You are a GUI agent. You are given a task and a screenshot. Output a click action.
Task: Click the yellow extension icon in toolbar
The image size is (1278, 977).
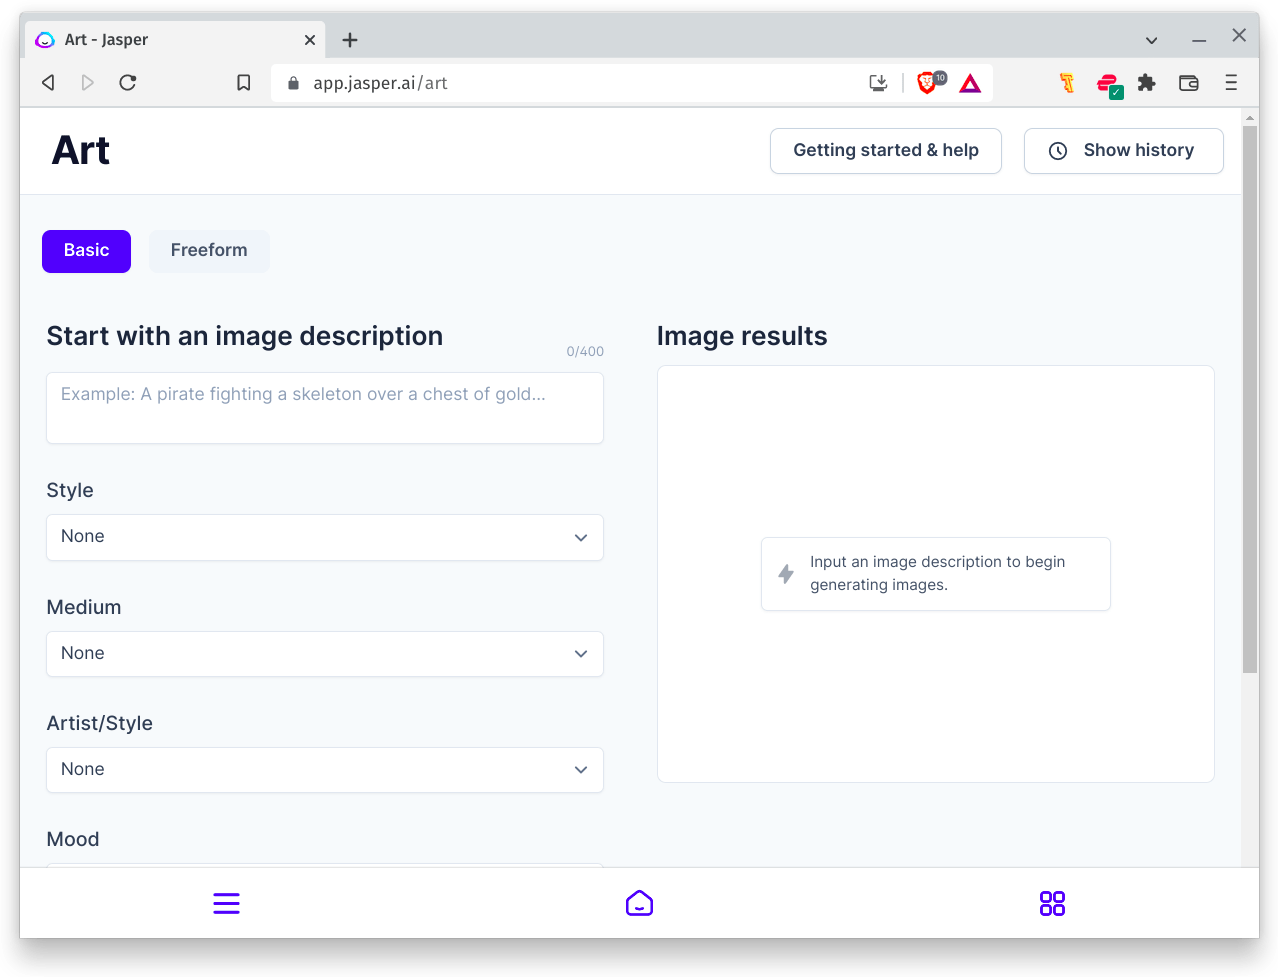click(1067, 83)
